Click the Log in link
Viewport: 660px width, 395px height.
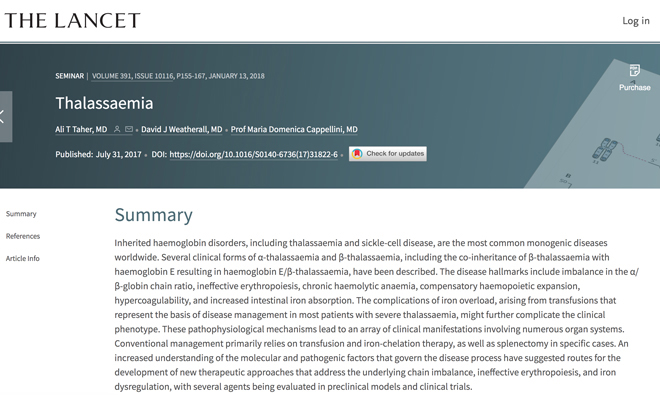click(x=636, y=21)
